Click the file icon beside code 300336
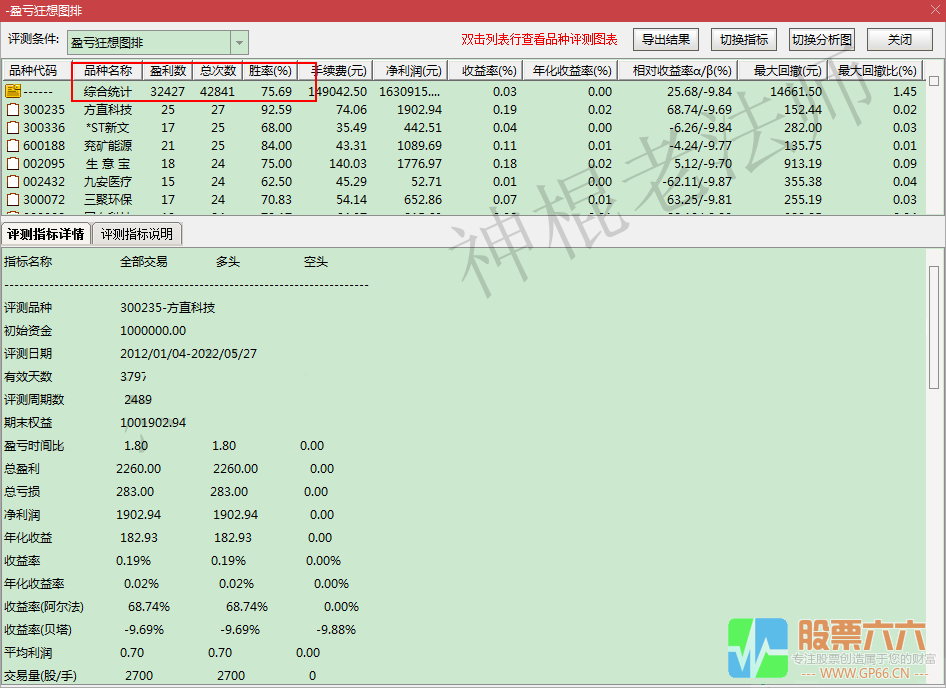 (13, 128)
